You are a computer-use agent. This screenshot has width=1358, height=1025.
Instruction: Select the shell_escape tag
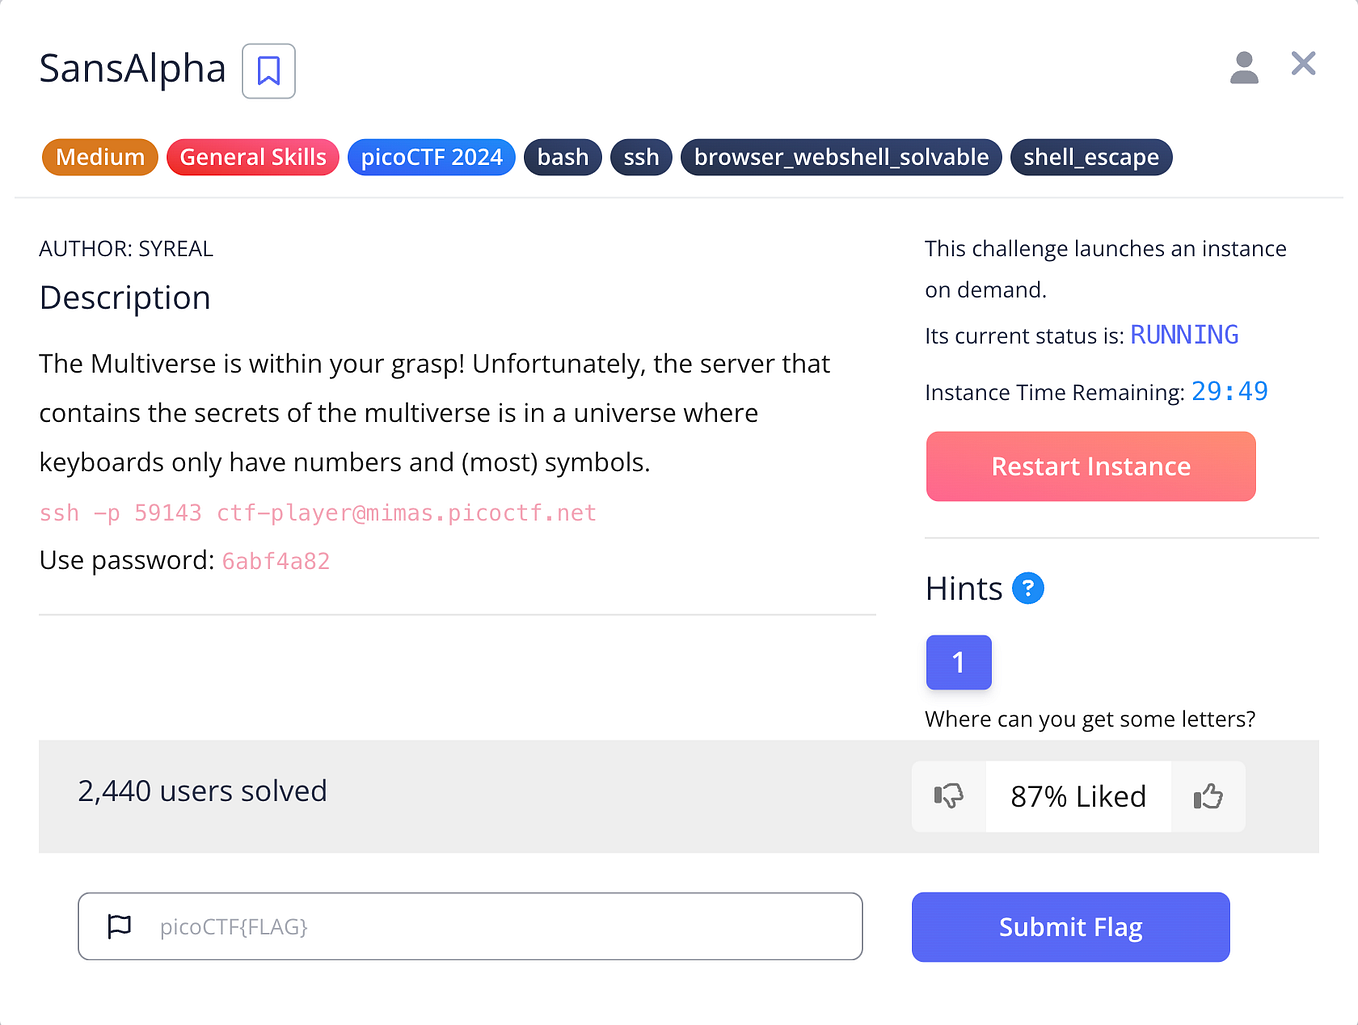(x=1090, y=157)
